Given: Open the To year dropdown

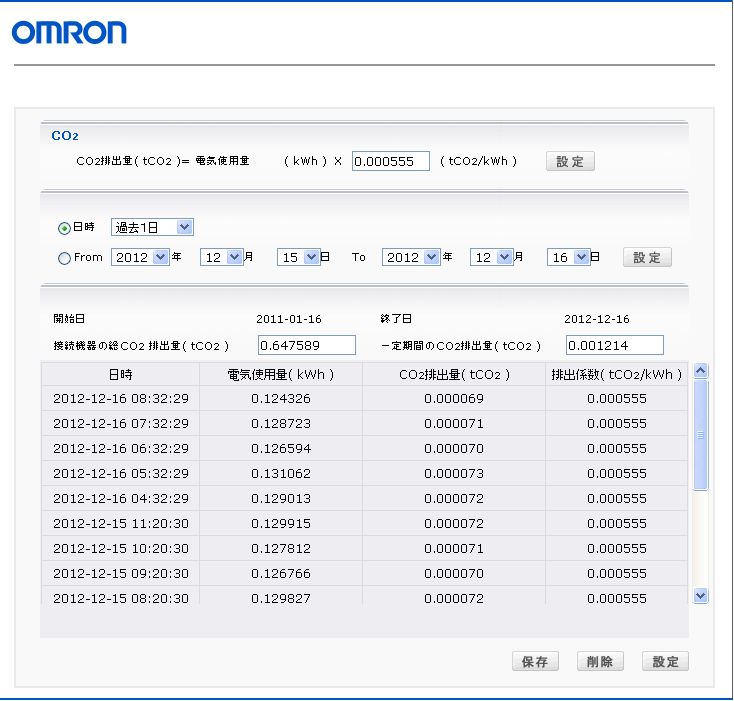Looking at the screenshot, I should coord(412,257).
